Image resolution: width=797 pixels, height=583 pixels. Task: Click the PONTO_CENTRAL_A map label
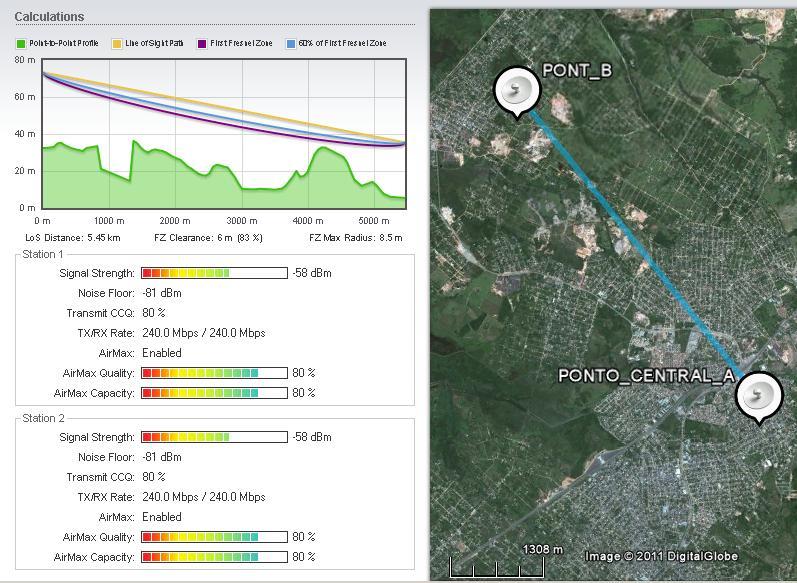pyautogui.click(x=646, y=376)
